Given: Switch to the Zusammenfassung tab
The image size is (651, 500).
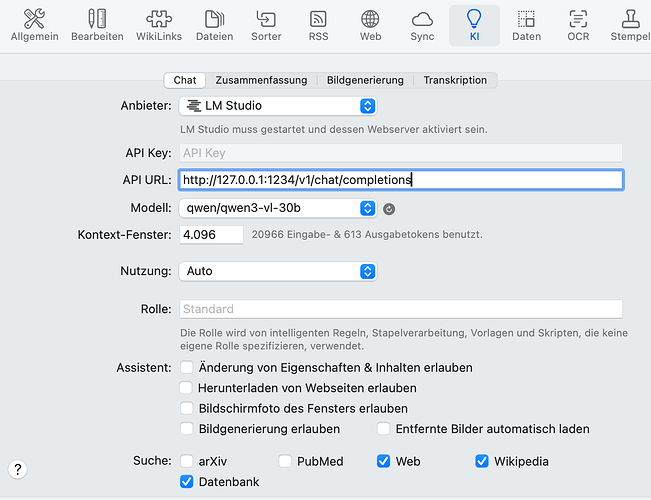Looking at the screenshot, I should click(262, 80).
